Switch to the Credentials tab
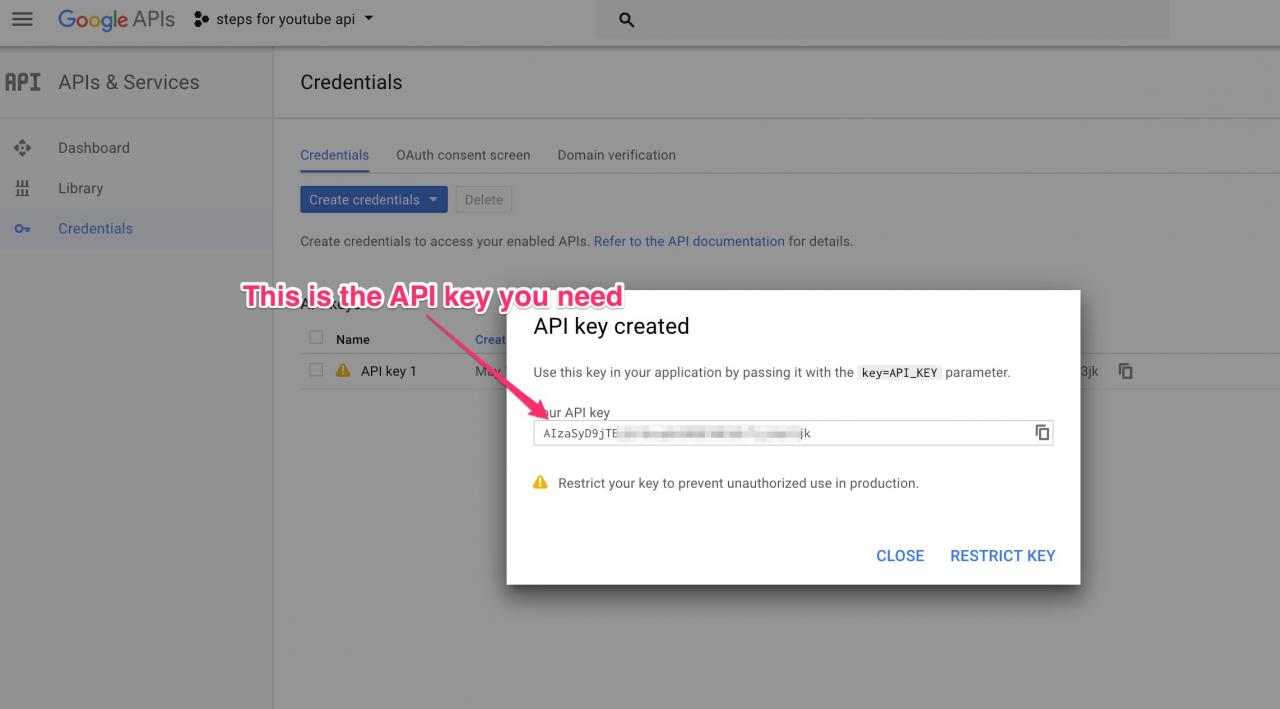The height and width of the screenshot is (709, 1280). point(335,155)
